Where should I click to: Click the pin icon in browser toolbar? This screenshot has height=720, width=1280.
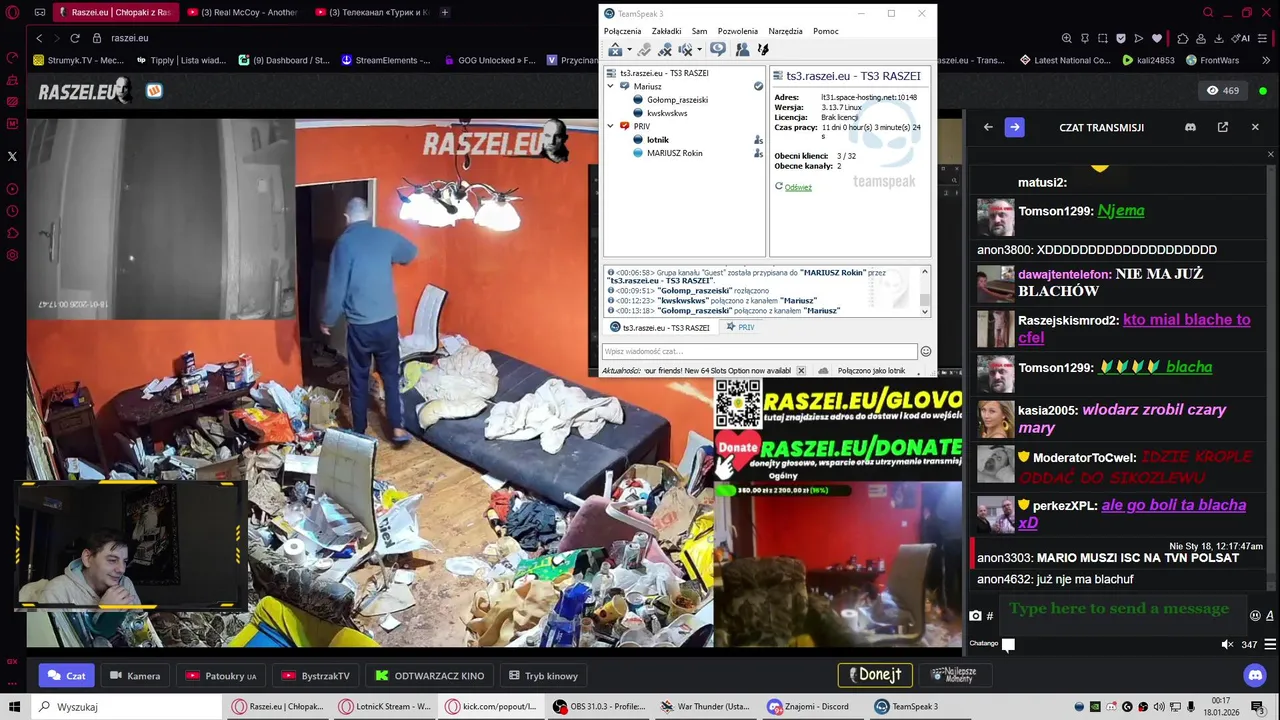tap(1084, 38)
